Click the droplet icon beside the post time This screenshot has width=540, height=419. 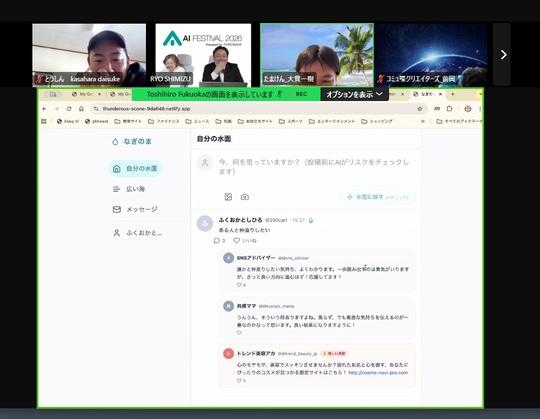pyautogui.click(x=311, y=220)
